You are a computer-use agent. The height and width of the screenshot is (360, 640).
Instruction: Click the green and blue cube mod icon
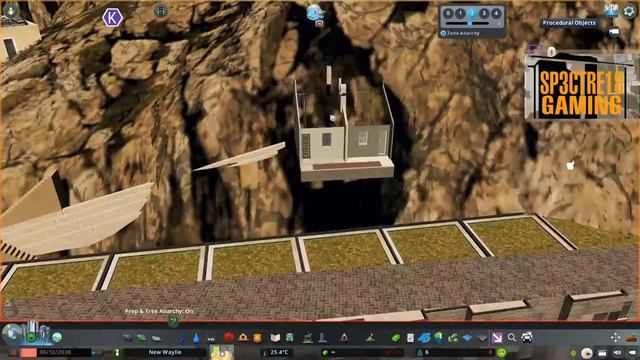point(439,337)
